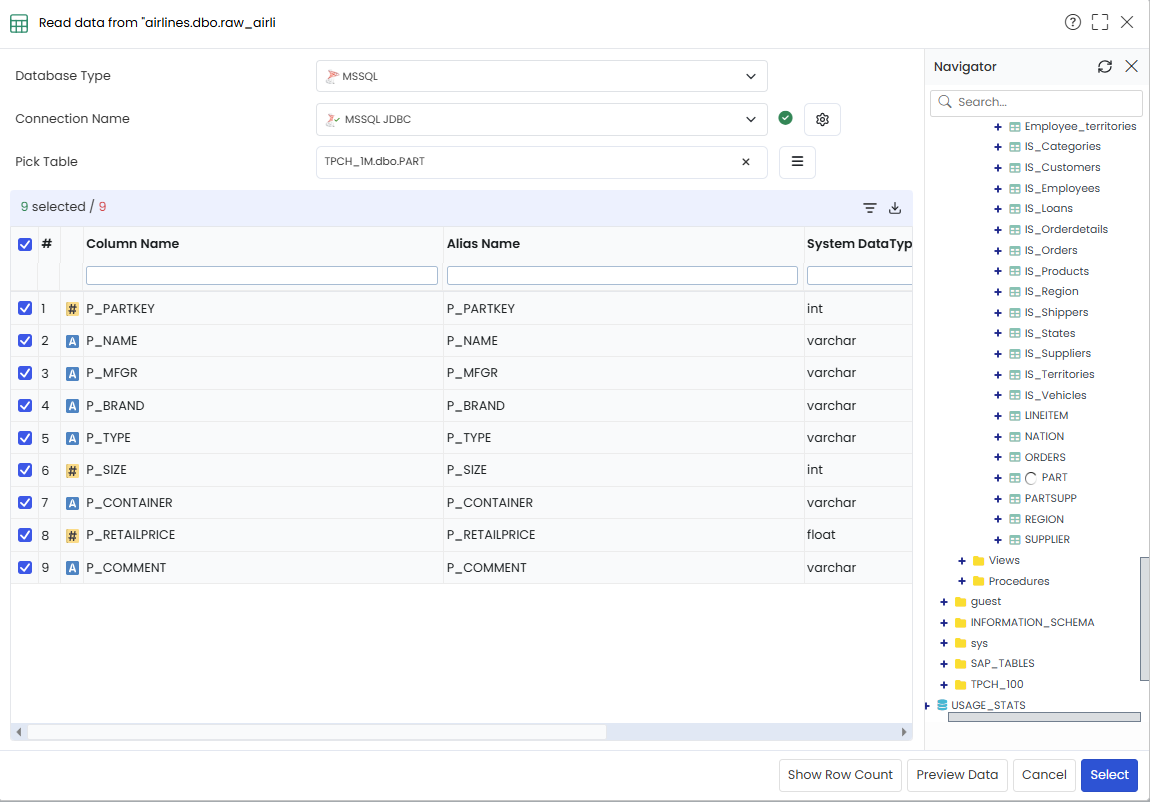This screenshot has width=1150, height=802.
Task: Click the horizontal scrollbar under the table
Action: pyautogui.click(x=317, y=732)
